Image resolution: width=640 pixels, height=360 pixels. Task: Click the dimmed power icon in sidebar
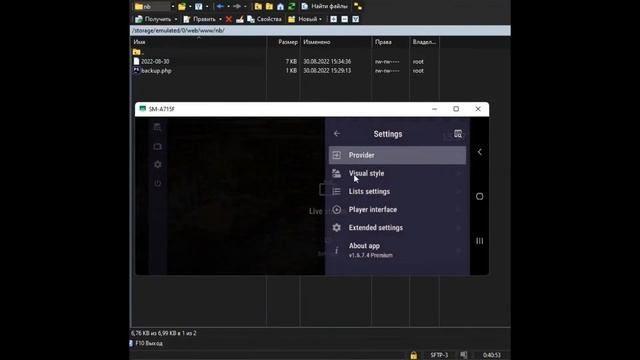(158, 183)
